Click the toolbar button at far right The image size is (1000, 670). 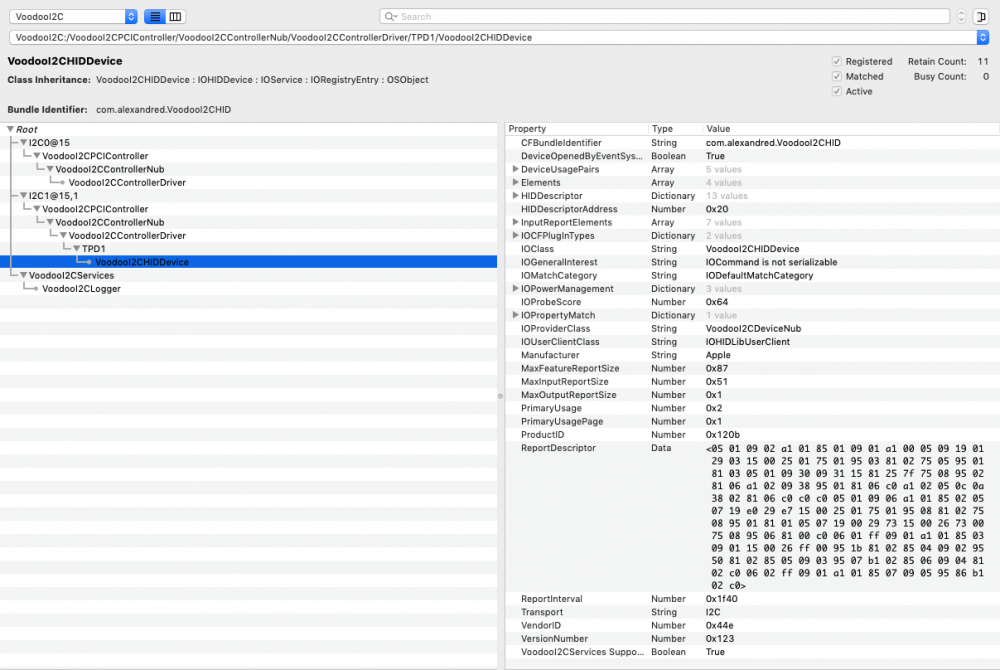click(x=981, y=17)
